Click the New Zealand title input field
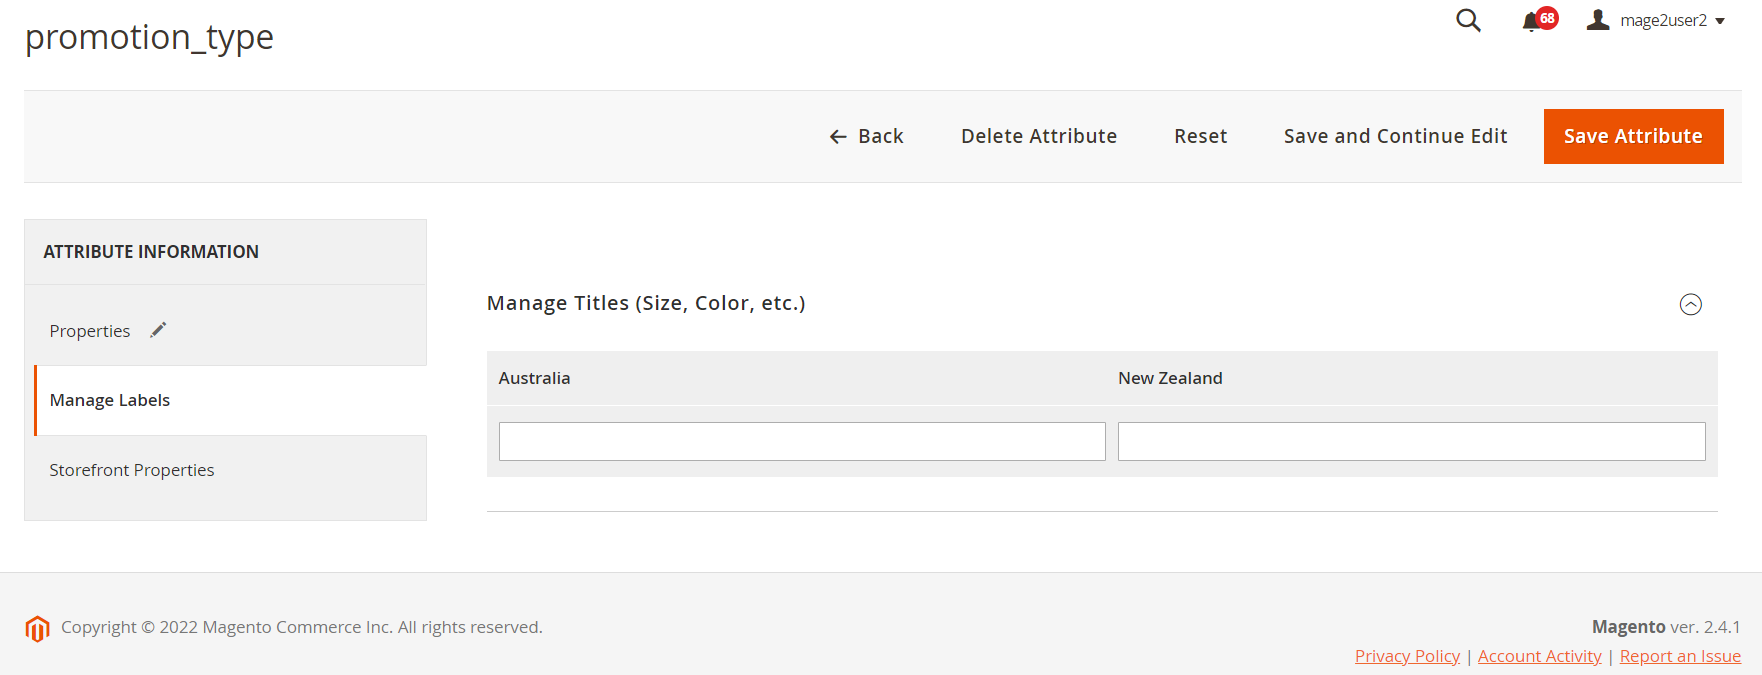Screen dimensions: 1762x675 tap(1411, 441)
